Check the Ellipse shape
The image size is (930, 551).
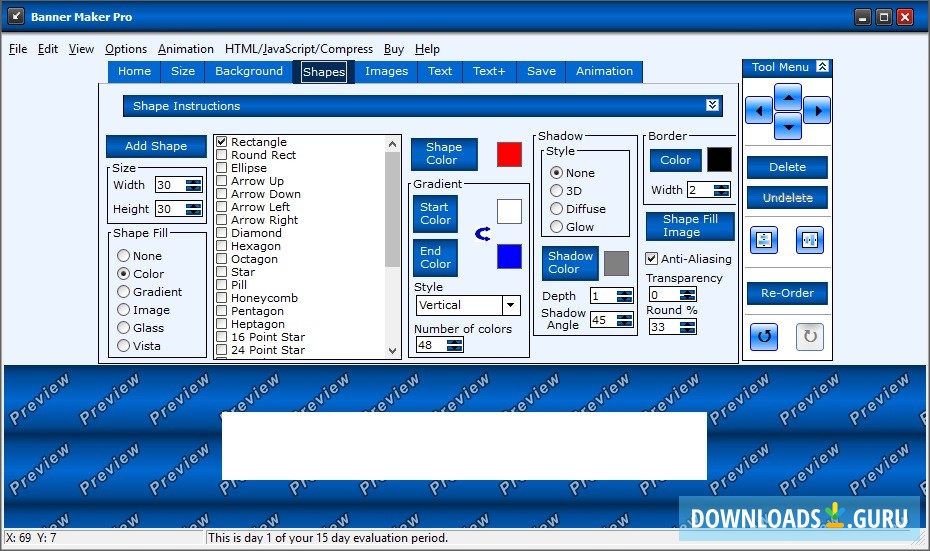[x=222, y=168]
